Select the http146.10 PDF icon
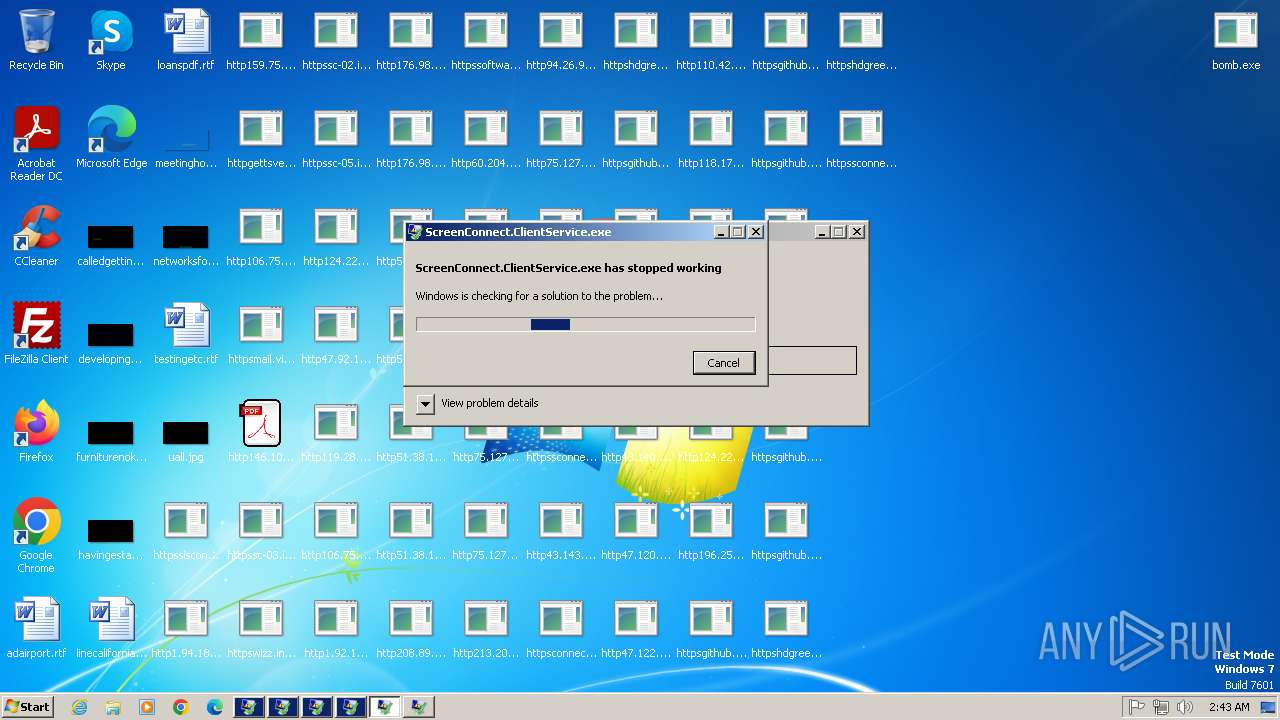 tap(261, 432)
